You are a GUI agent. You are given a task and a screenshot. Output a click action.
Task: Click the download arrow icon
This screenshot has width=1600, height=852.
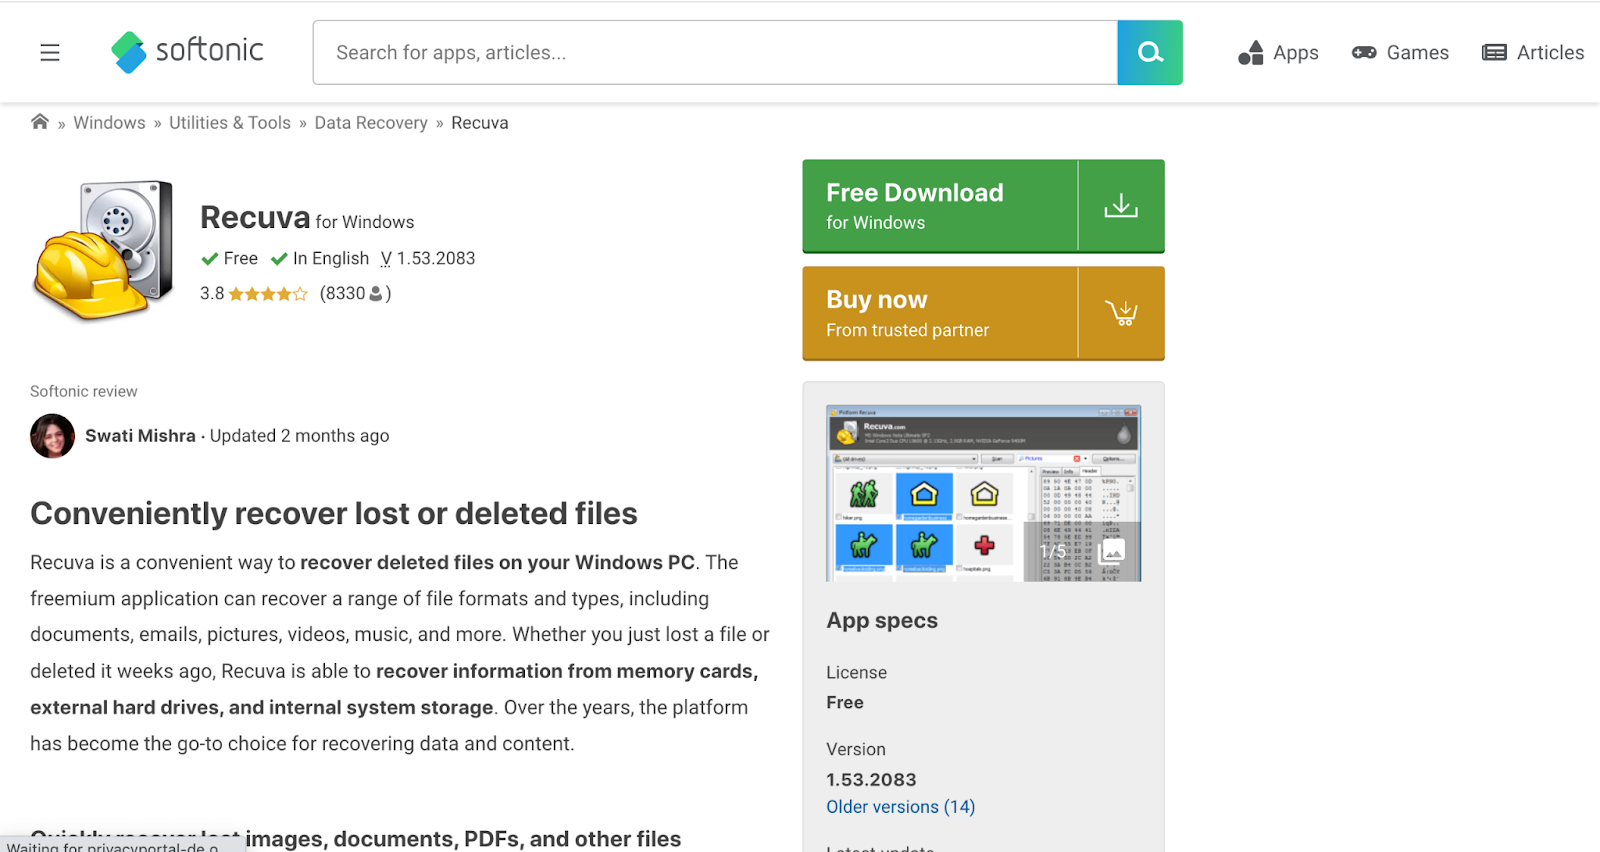coord(1121,206)
